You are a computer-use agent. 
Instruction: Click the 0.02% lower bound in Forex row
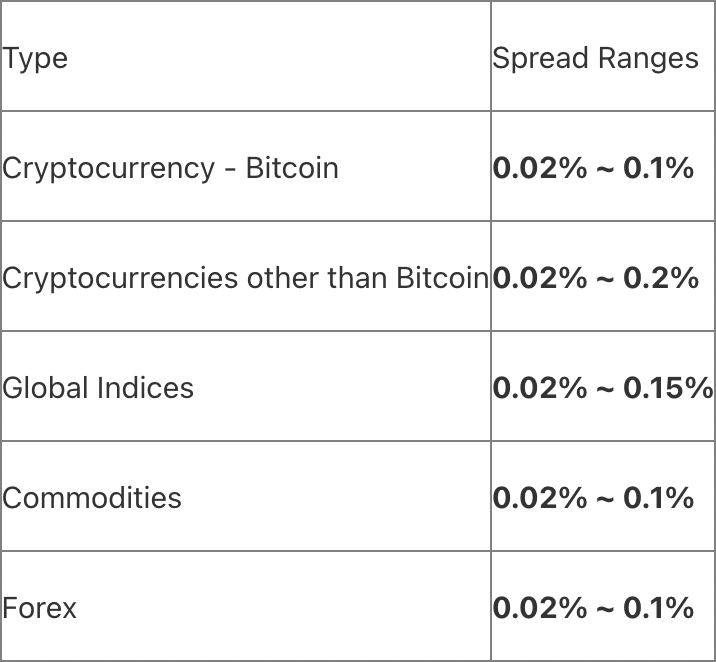click(540, 607)
